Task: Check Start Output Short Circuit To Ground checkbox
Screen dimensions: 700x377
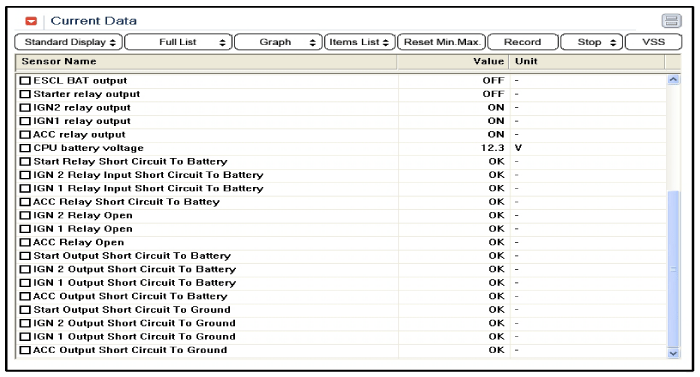Action: [25, 310]
